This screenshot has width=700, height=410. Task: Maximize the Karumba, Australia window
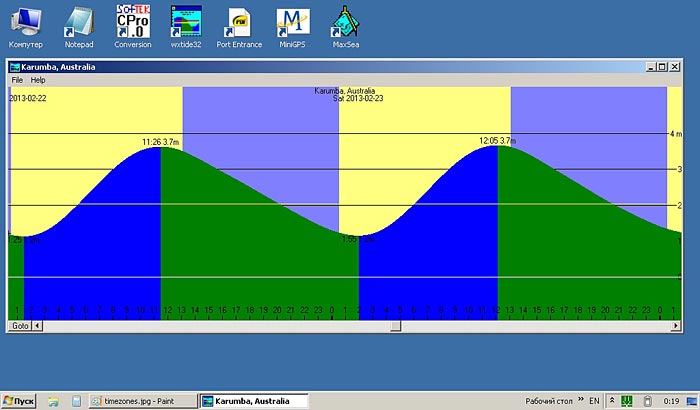pyautogui.click(x=662, y=67)
